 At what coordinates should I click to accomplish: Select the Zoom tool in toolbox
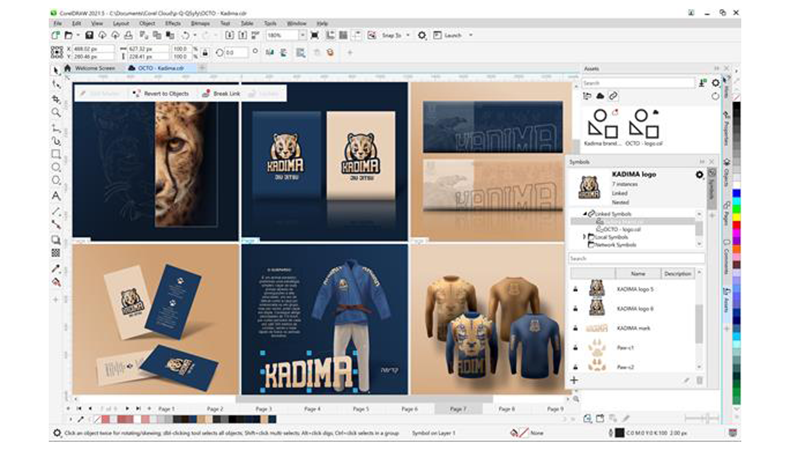pyautogui.click(x=56, y=112)
